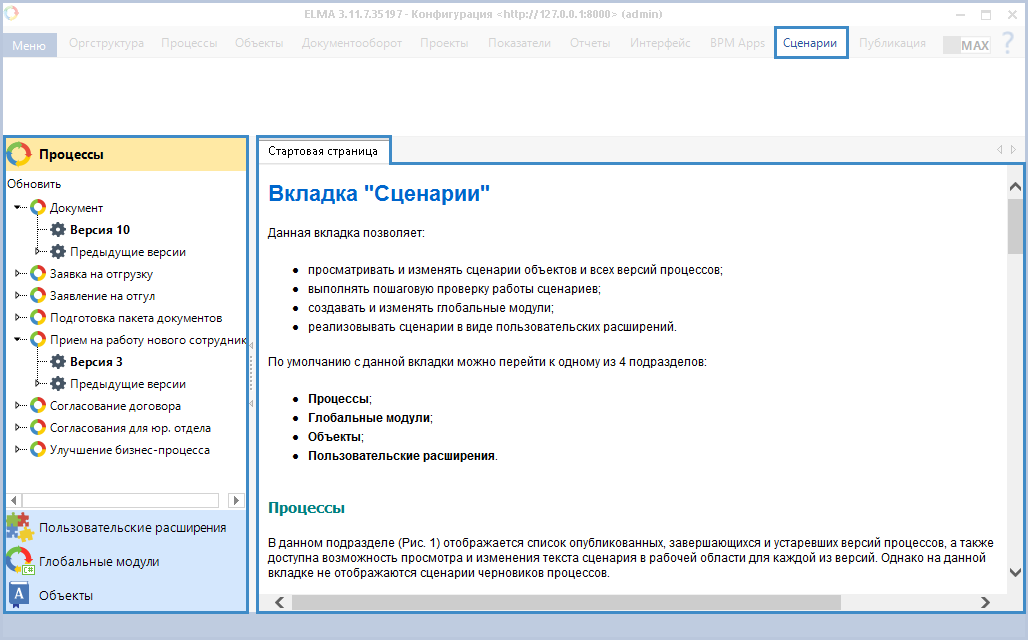The width and height of the screenshot is (1028, 640).
Task: Open the Глобальные модули section icon
Action: (19, 561)
